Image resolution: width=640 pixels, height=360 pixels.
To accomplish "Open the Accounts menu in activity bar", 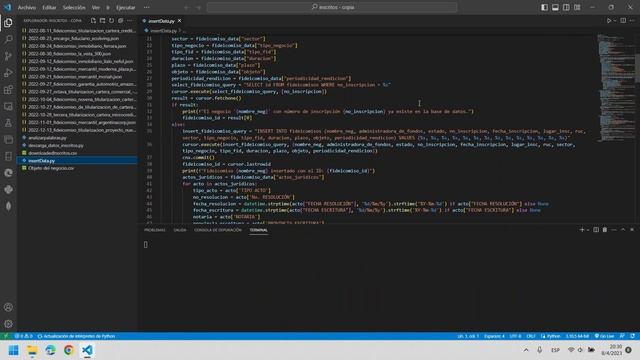I will click(8, 307).
